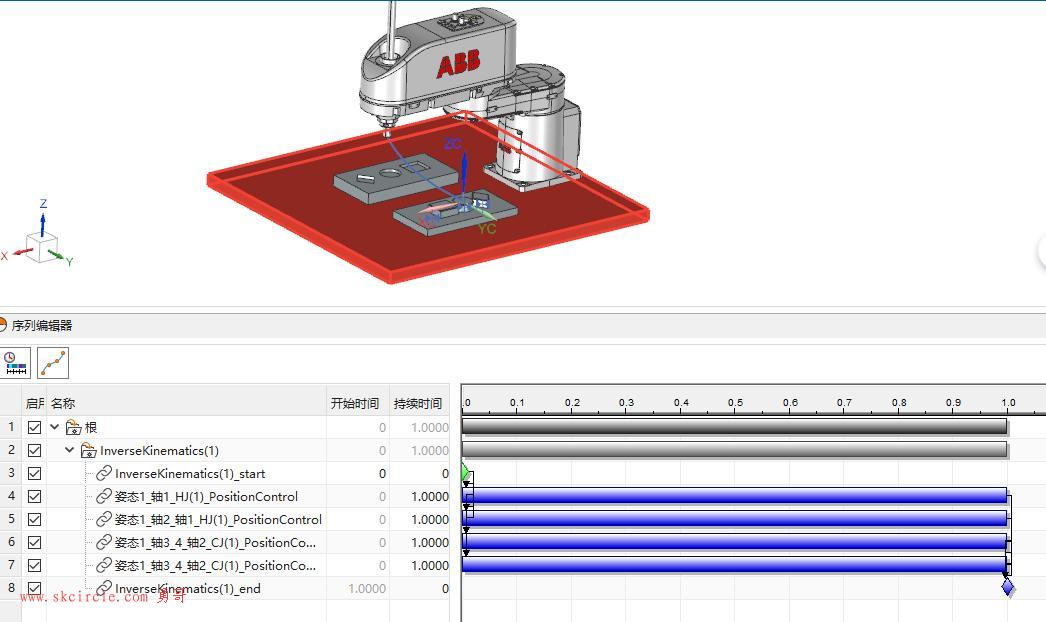
Task: Click the folder icon beside 根
Action: coord(73,428)
